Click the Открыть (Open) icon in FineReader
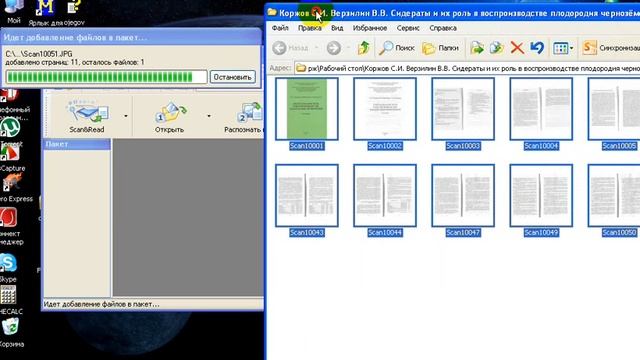 click(170, 116)
